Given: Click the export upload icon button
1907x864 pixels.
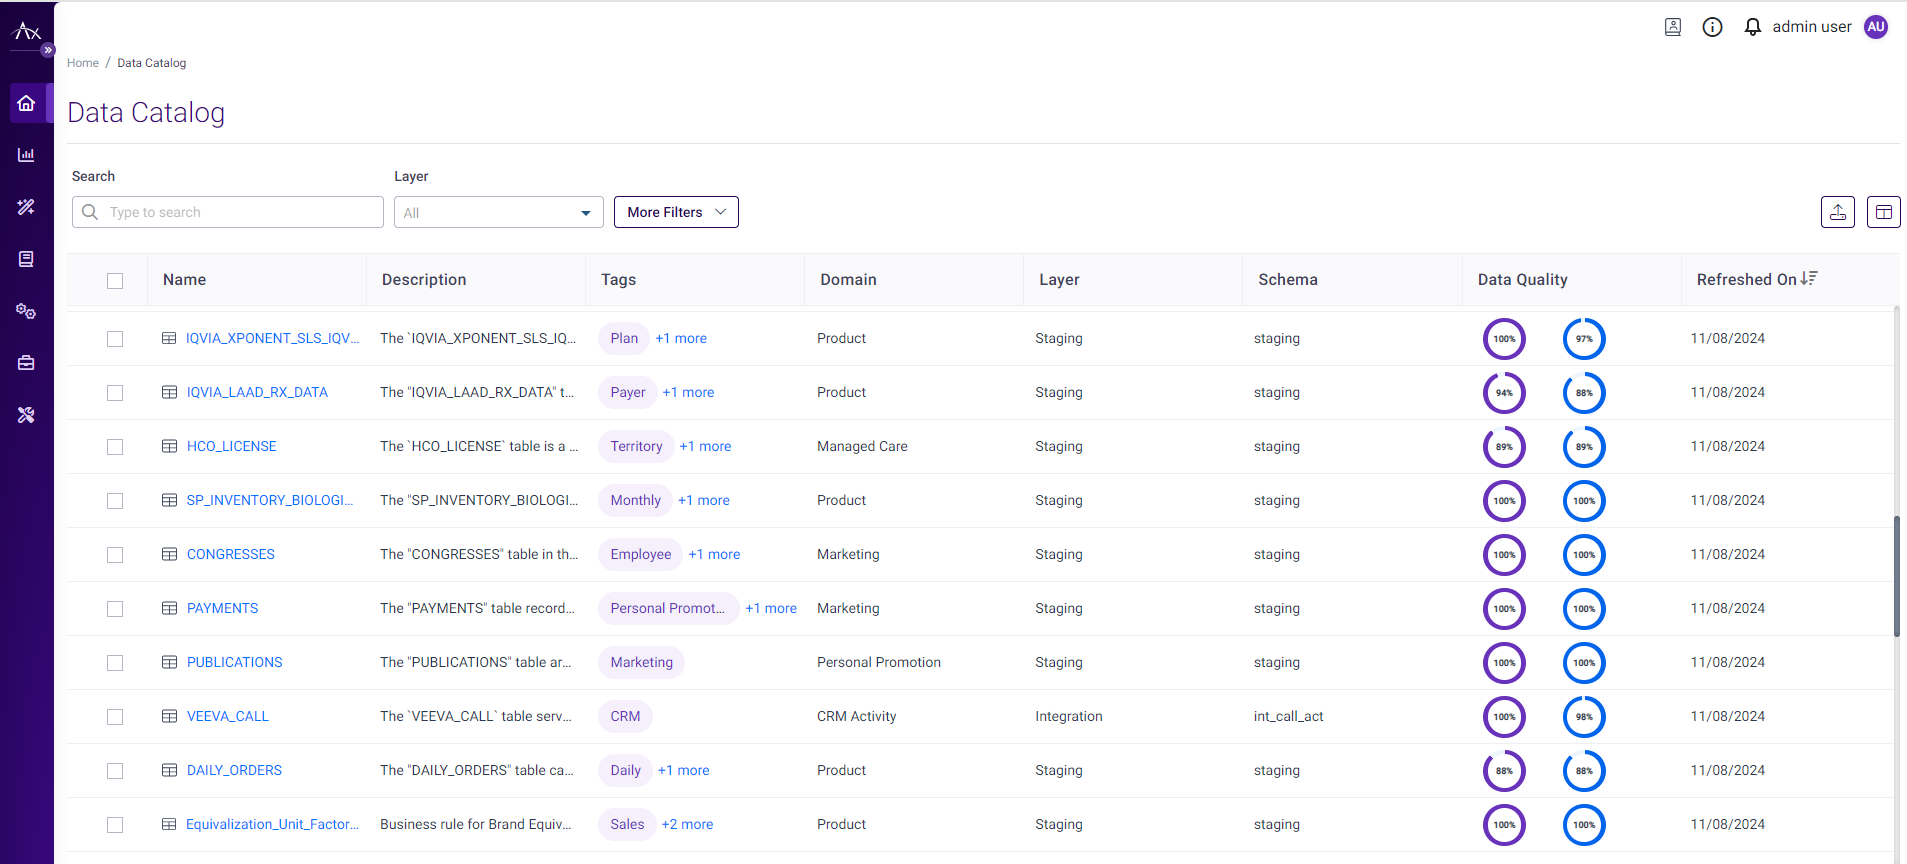Looking at the screenshot, I should (x=1837, y=212).
